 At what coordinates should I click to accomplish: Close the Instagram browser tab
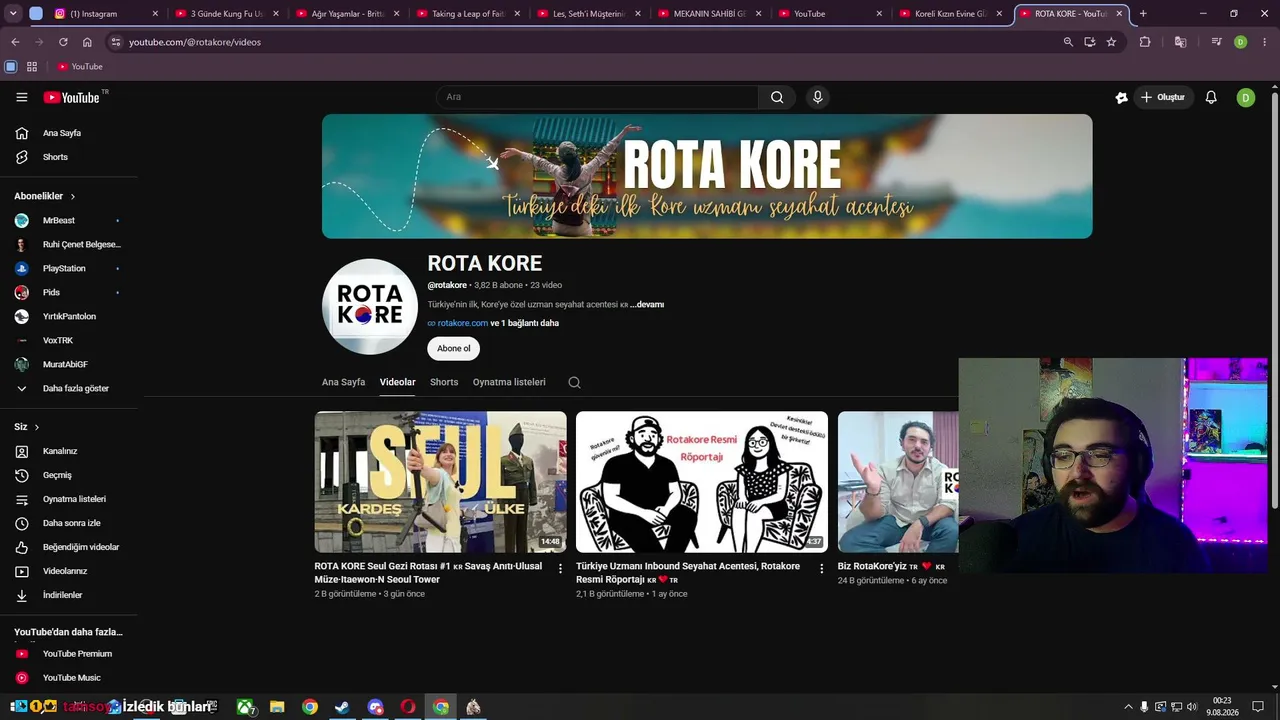coord(155,14)
